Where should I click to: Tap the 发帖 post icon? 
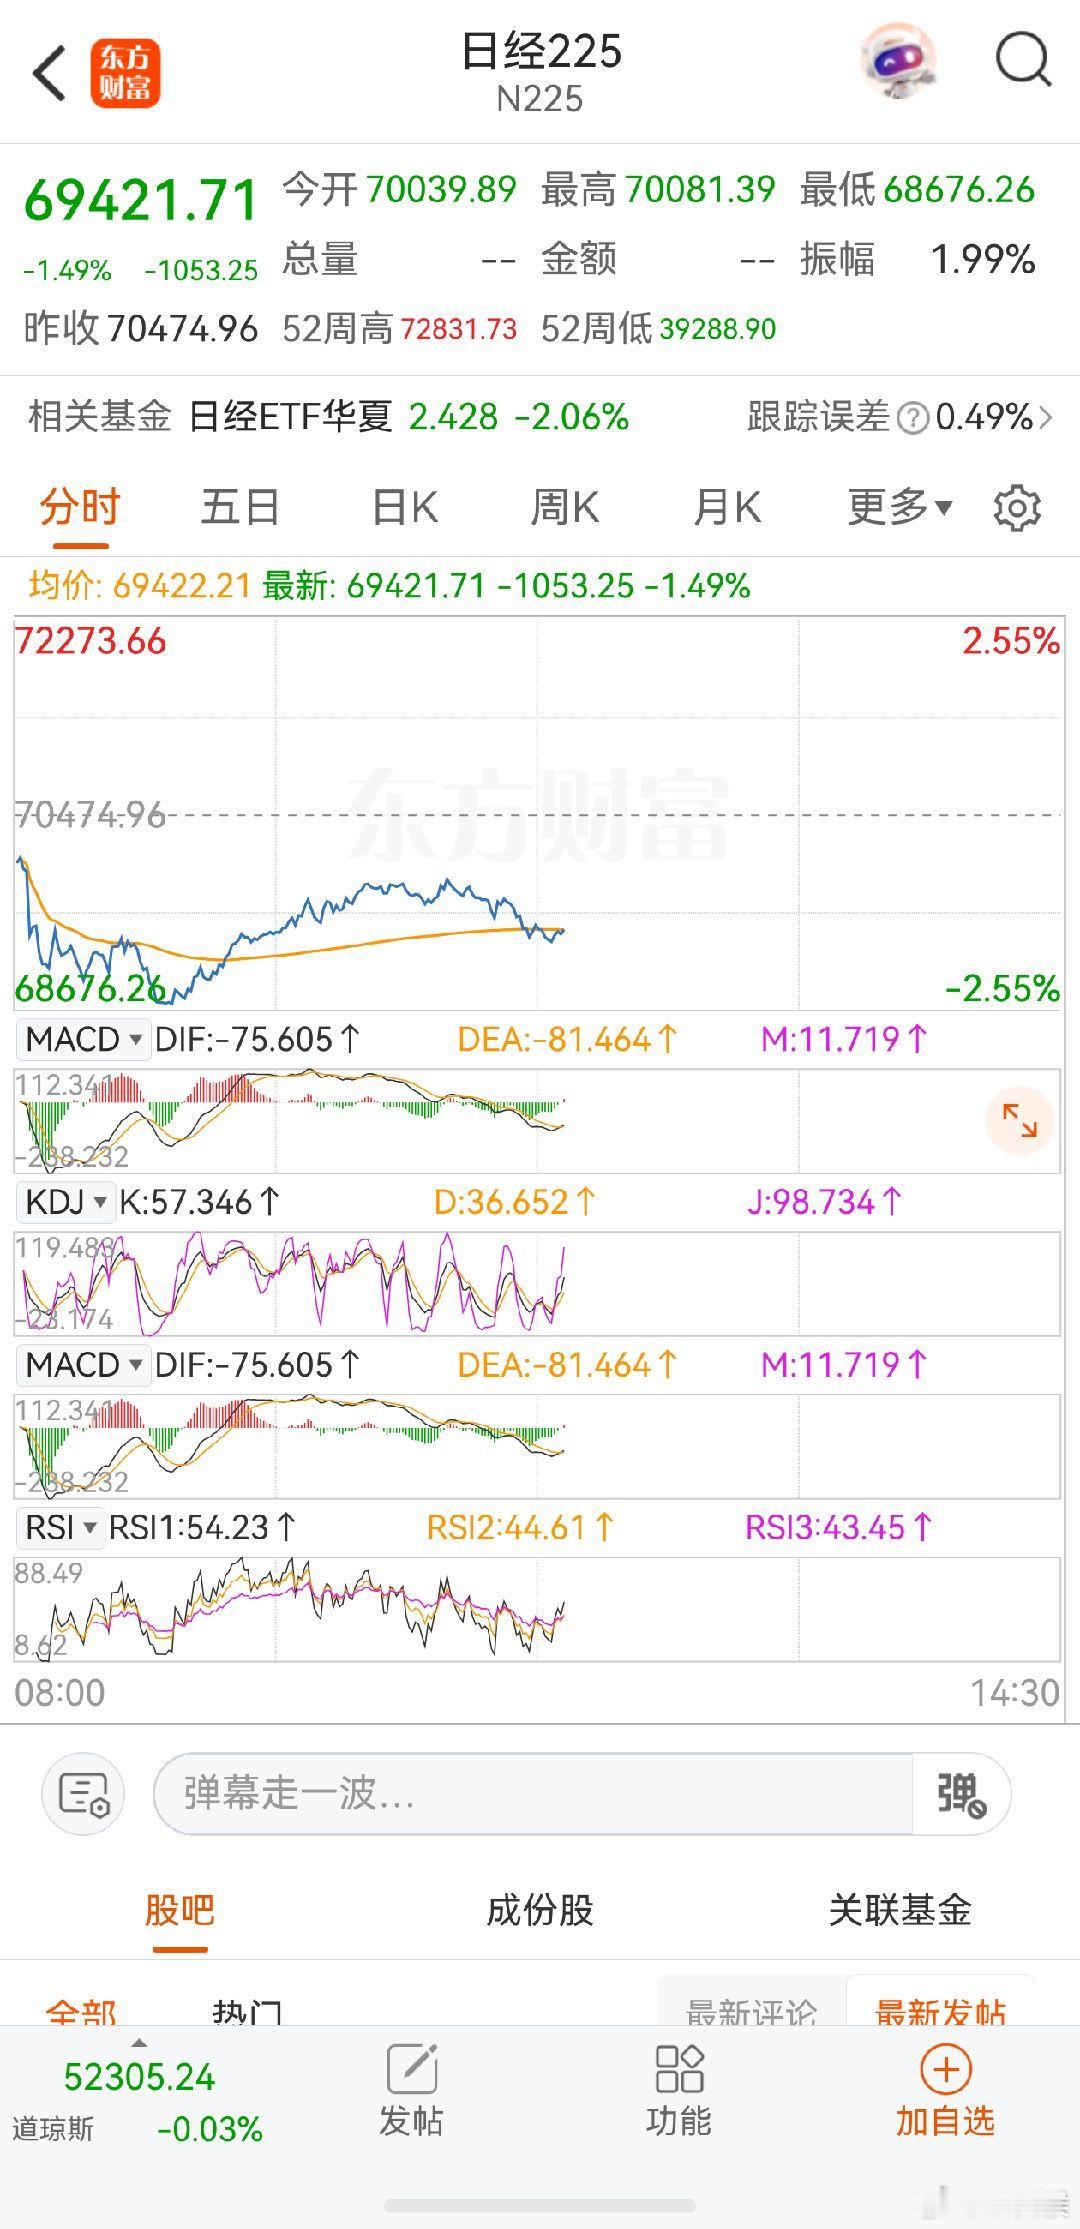[x=411, y=2091]
